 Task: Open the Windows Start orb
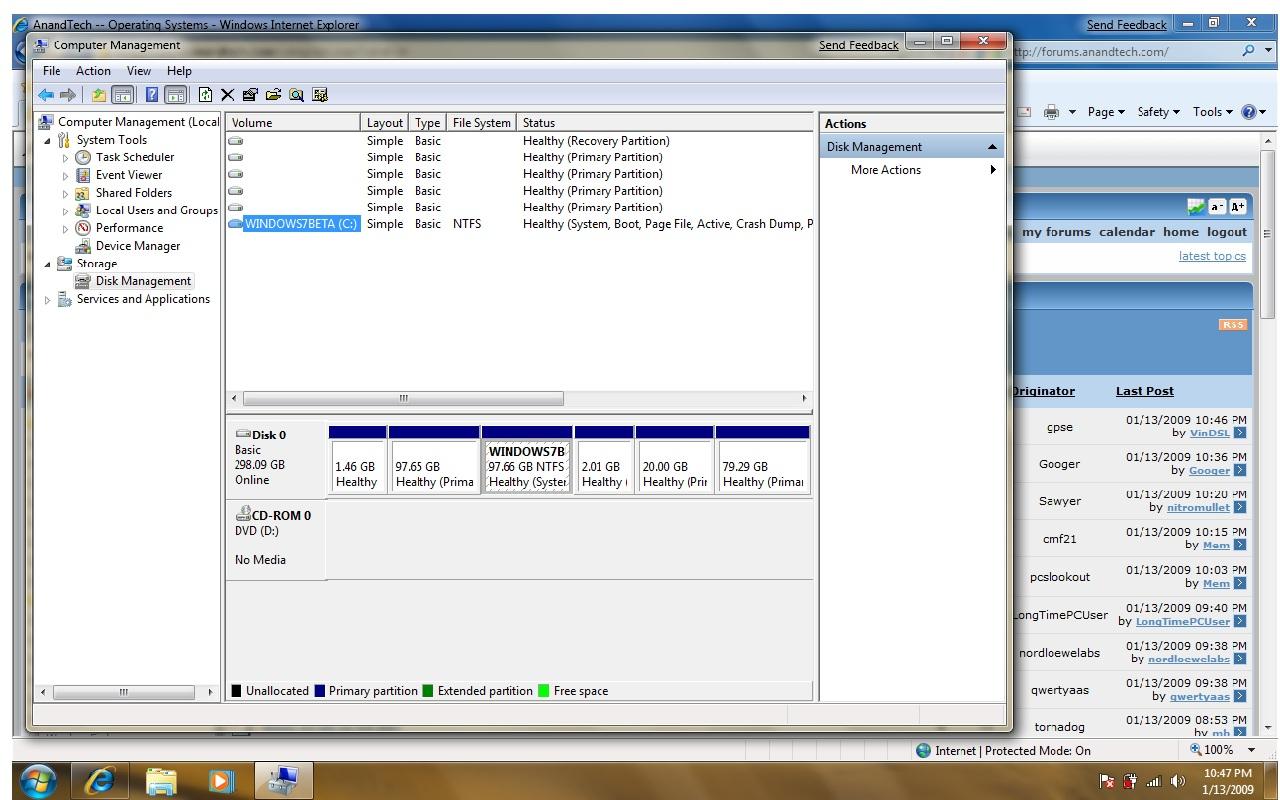38,780
